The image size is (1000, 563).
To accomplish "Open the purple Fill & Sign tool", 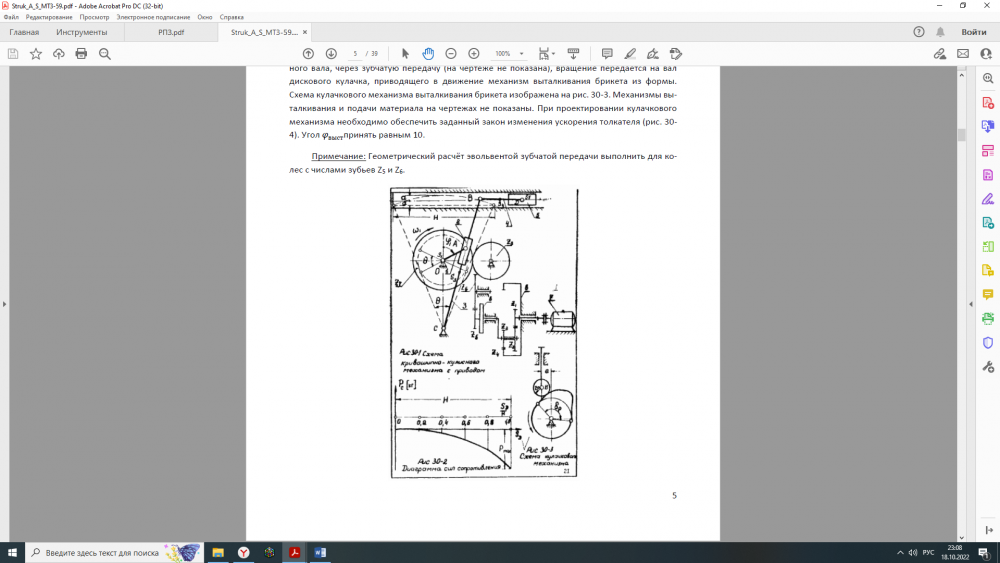I will [988, 199].
